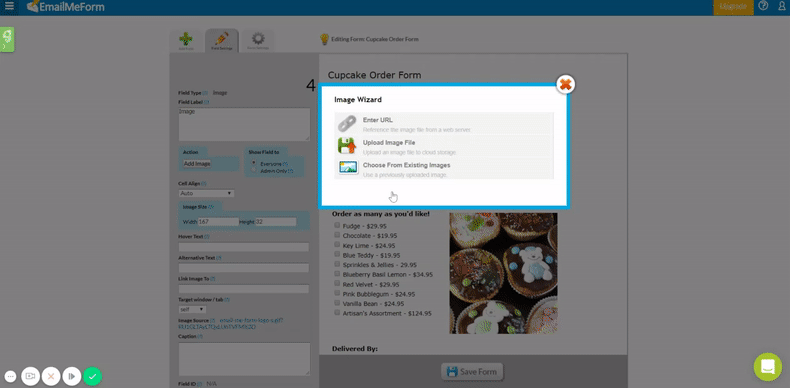Close the Image Wizard dialog
The image size is (790, 388).
click(566, 85)
